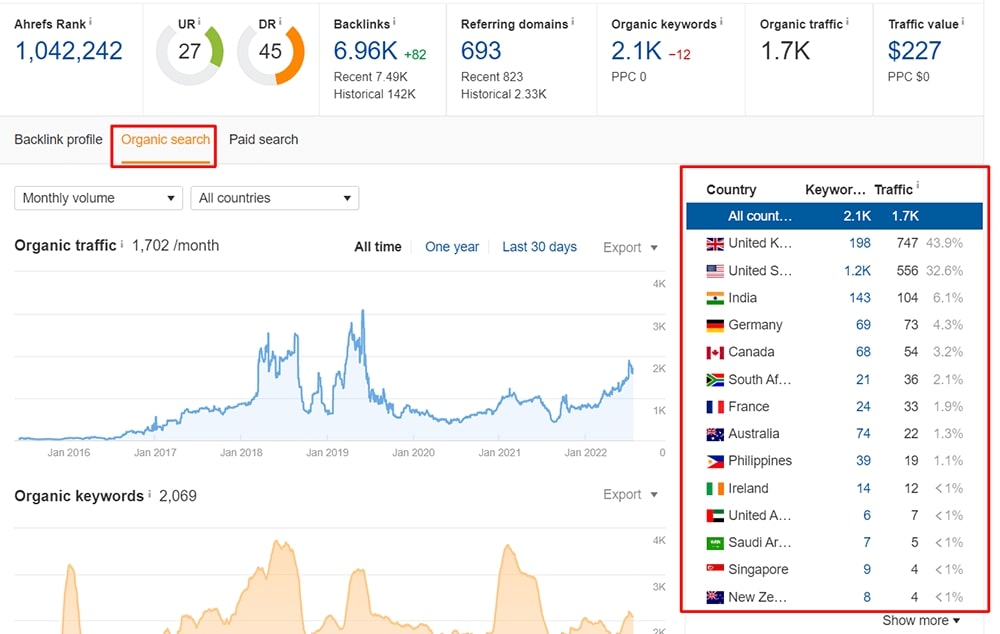Click info icon beside Organic traffic chart title

click(122, 244)
